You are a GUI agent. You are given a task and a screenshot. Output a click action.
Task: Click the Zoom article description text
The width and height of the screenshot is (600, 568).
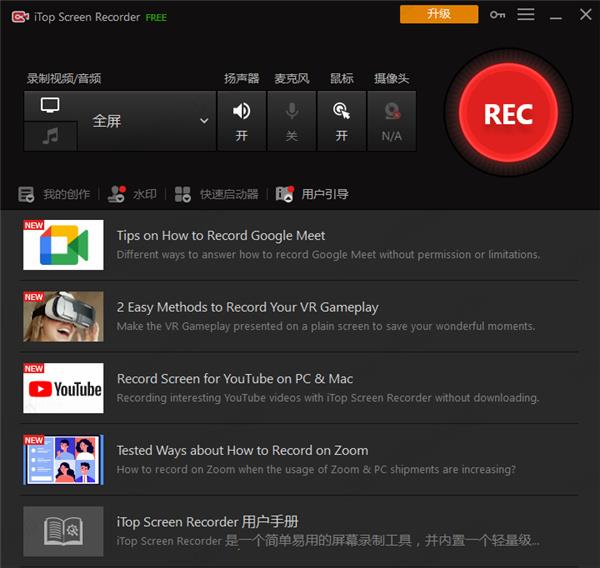[x=316, y=469]
